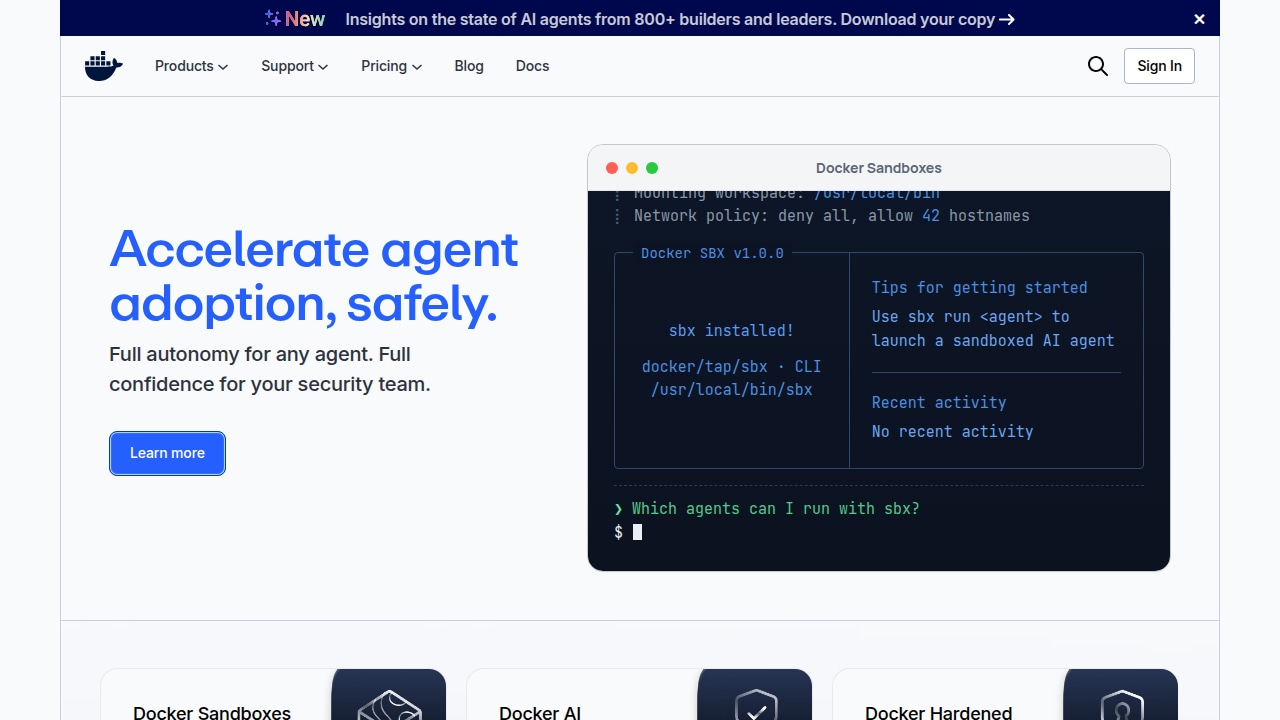Click the sparkle New badge icon

295,19
